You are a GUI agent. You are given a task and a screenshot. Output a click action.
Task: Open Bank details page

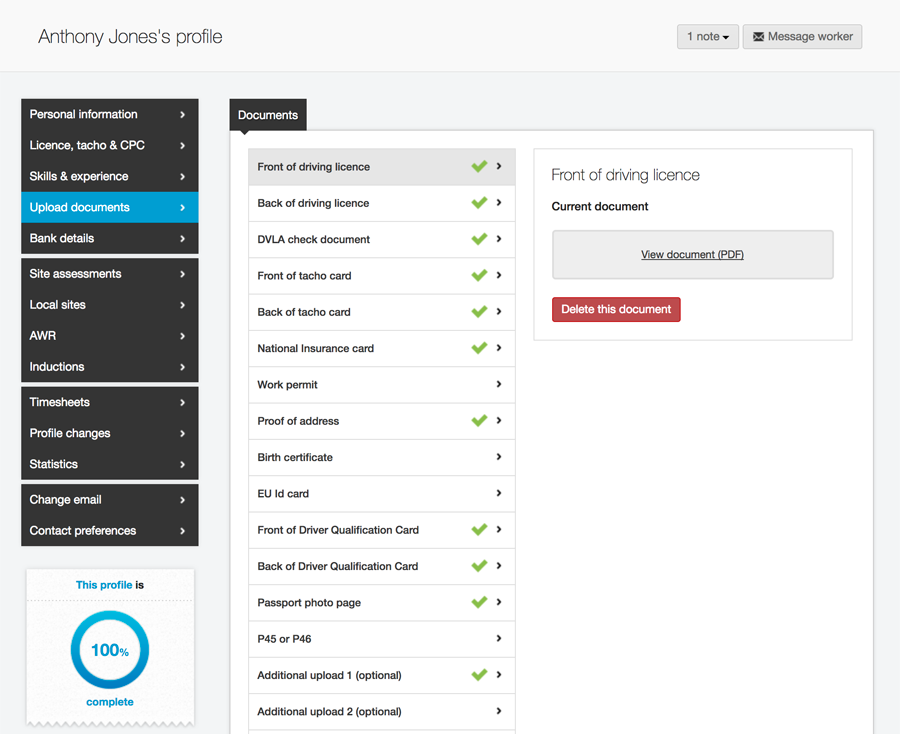pos(110,238)
